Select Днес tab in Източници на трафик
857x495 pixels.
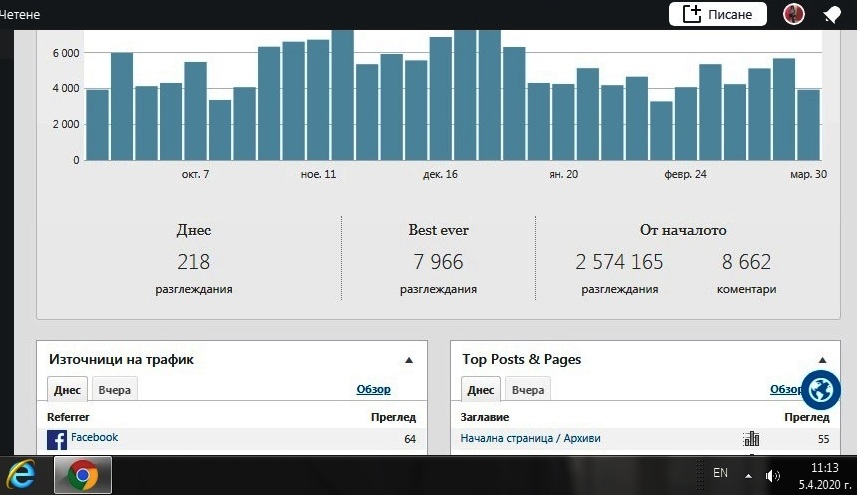67,390
